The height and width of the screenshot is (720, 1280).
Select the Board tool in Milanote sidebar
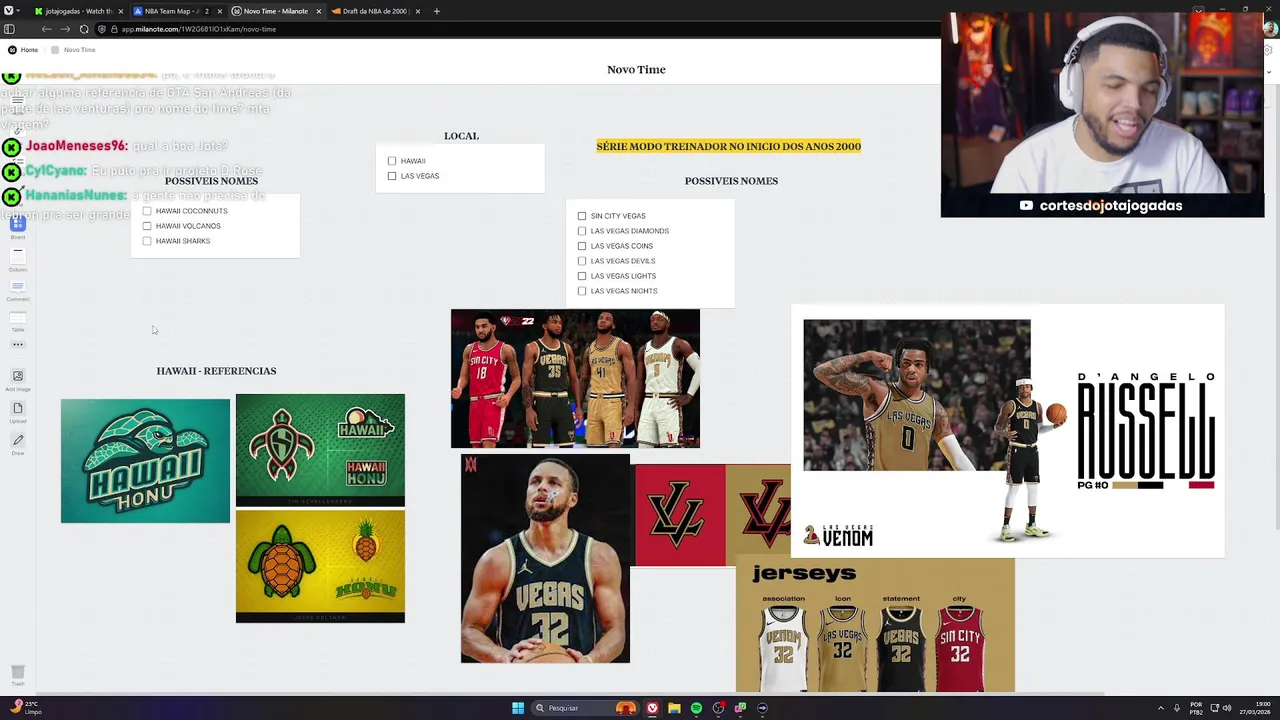click(17, 226)
